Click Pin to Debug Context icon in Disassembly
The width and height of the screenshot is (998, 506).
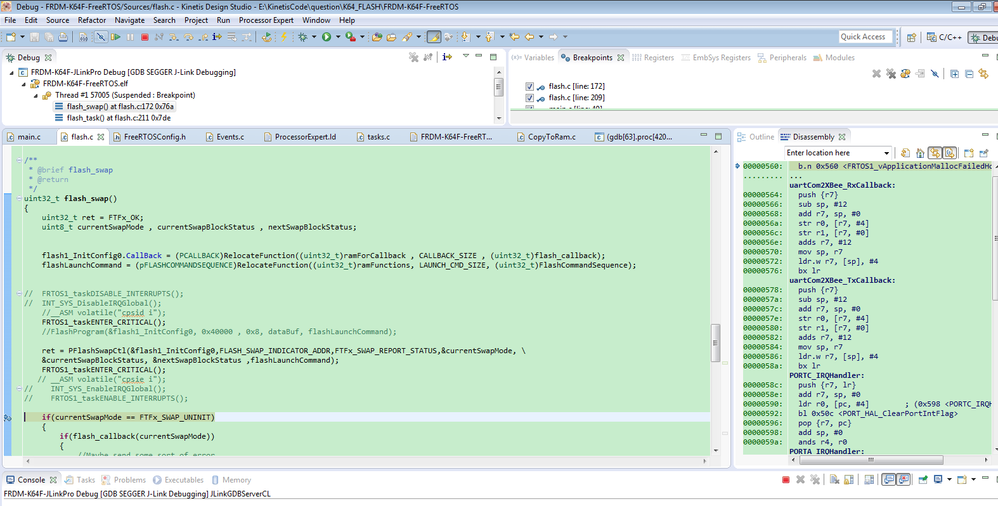(x=983, y=153)
